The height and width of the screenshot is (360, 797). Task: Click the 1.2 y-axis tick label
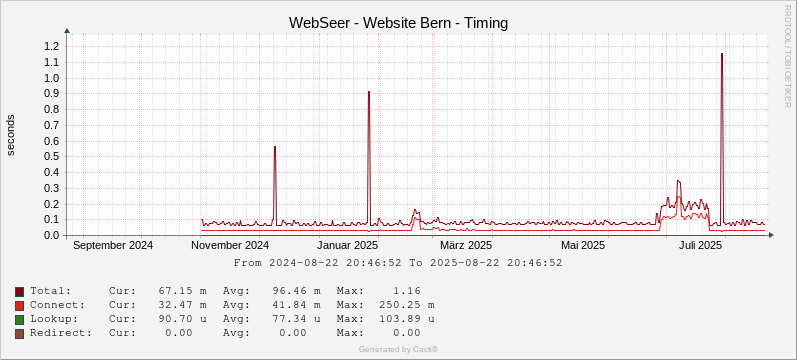point(53,47)
